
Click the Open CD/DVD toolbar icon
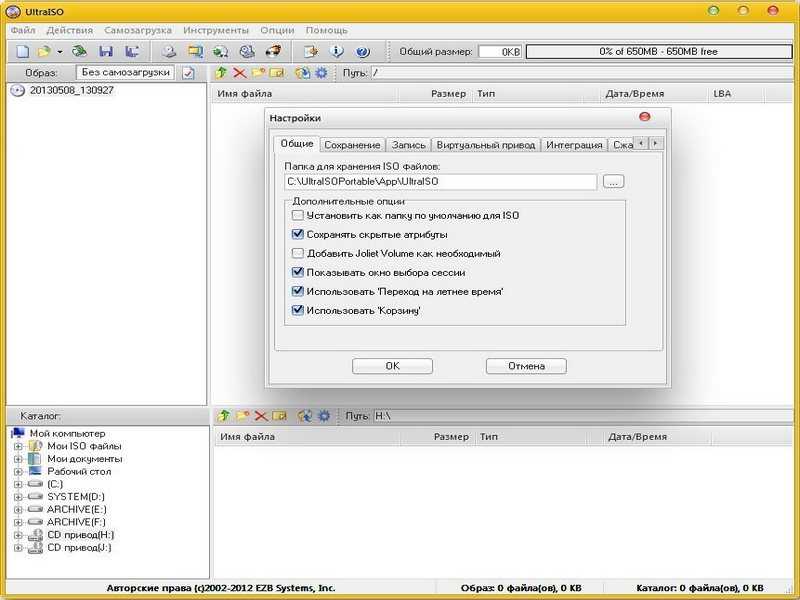pos(80,52)
